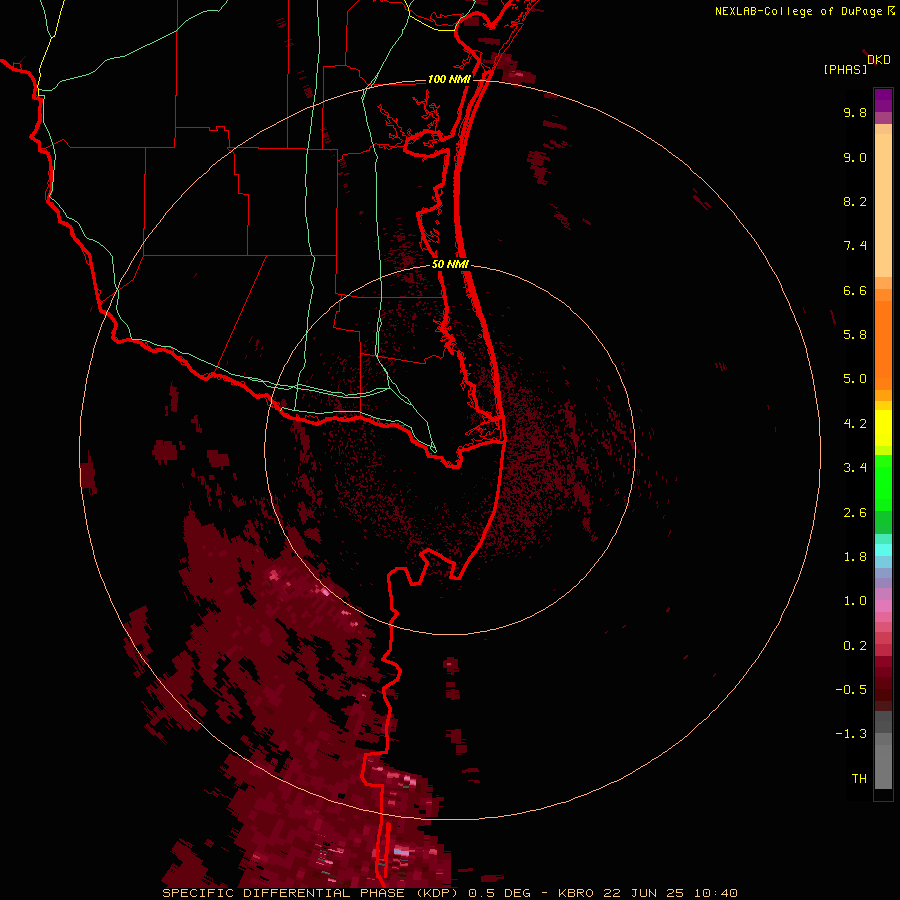Click the [PHAS] units label
The height and width of the screenshot is (900, 900).
point(845,70)
